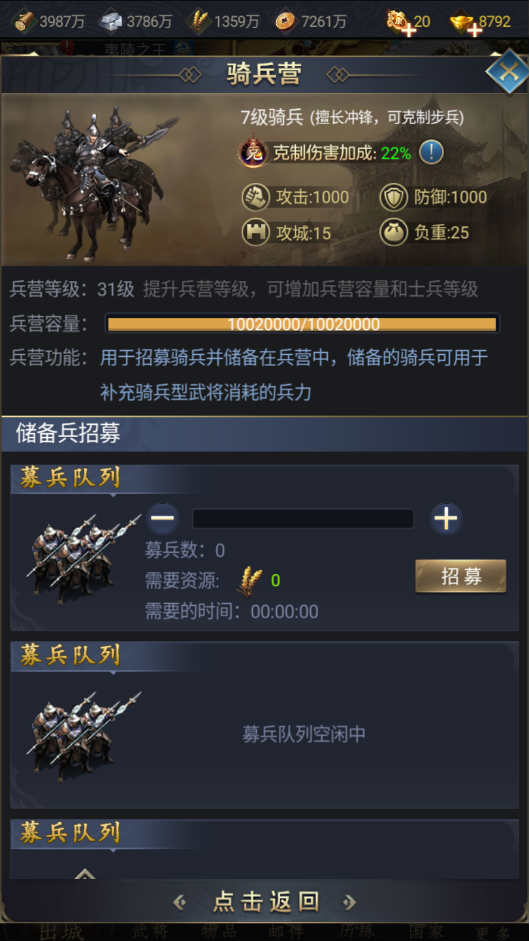The width and height of the screenshot is (529, 941).
Task: Increase recruit count with plus button
Action: click(446, 519)
